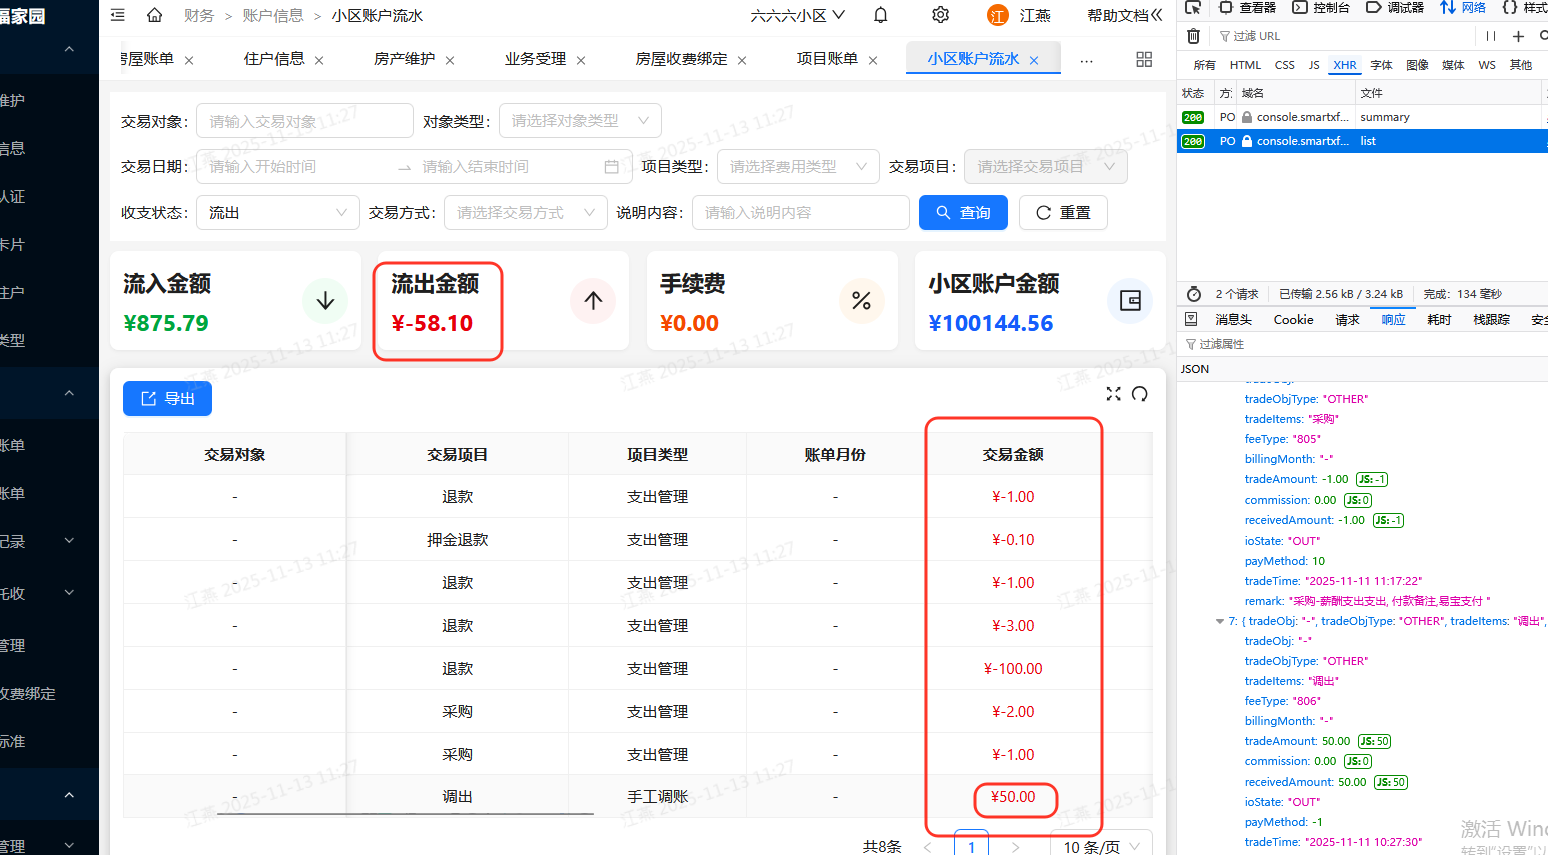The image size is (1548, 855).
Task: Refresh the table with the reload icon
Action: click(1139, 394)
